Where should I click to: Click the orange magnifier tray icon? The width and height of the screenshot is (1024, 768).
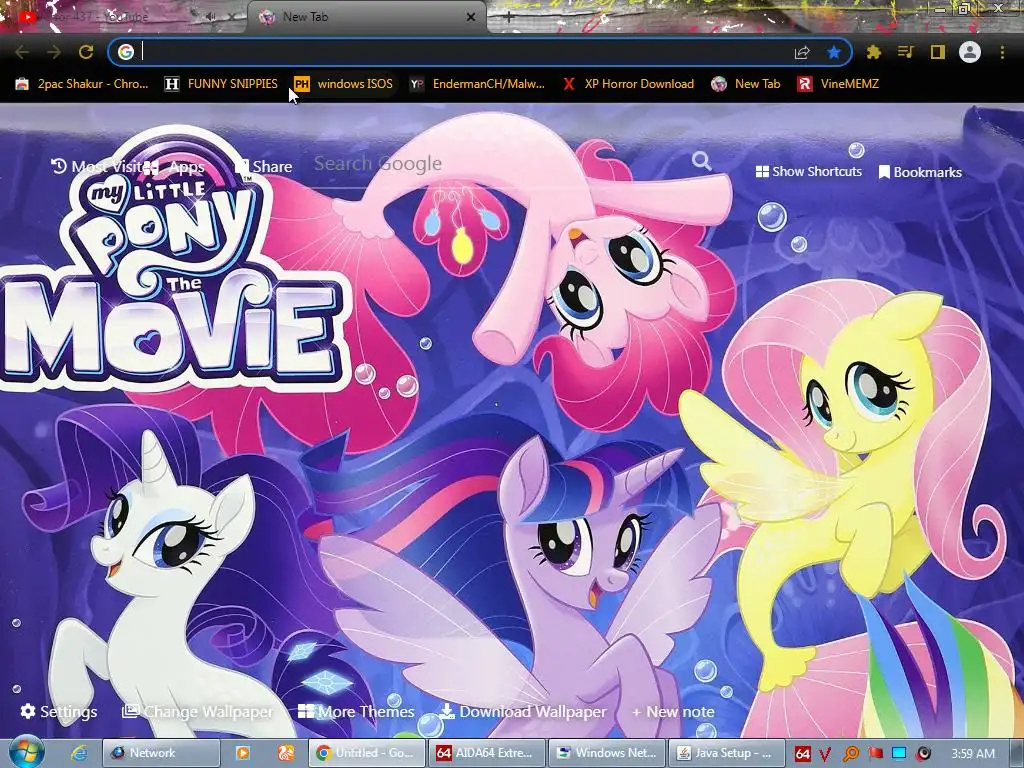(851, 754)
